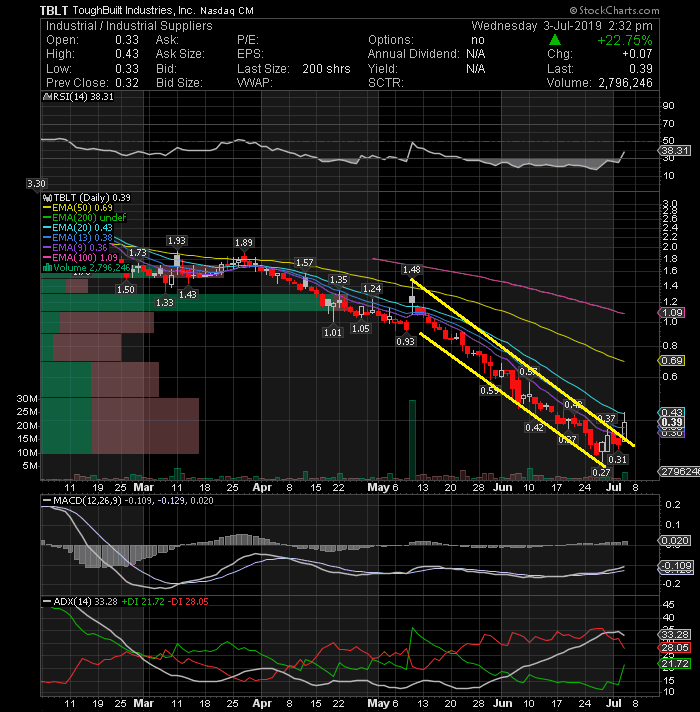700x712 pixels.
Task: Click the SCTR: label
Action: 385,83
